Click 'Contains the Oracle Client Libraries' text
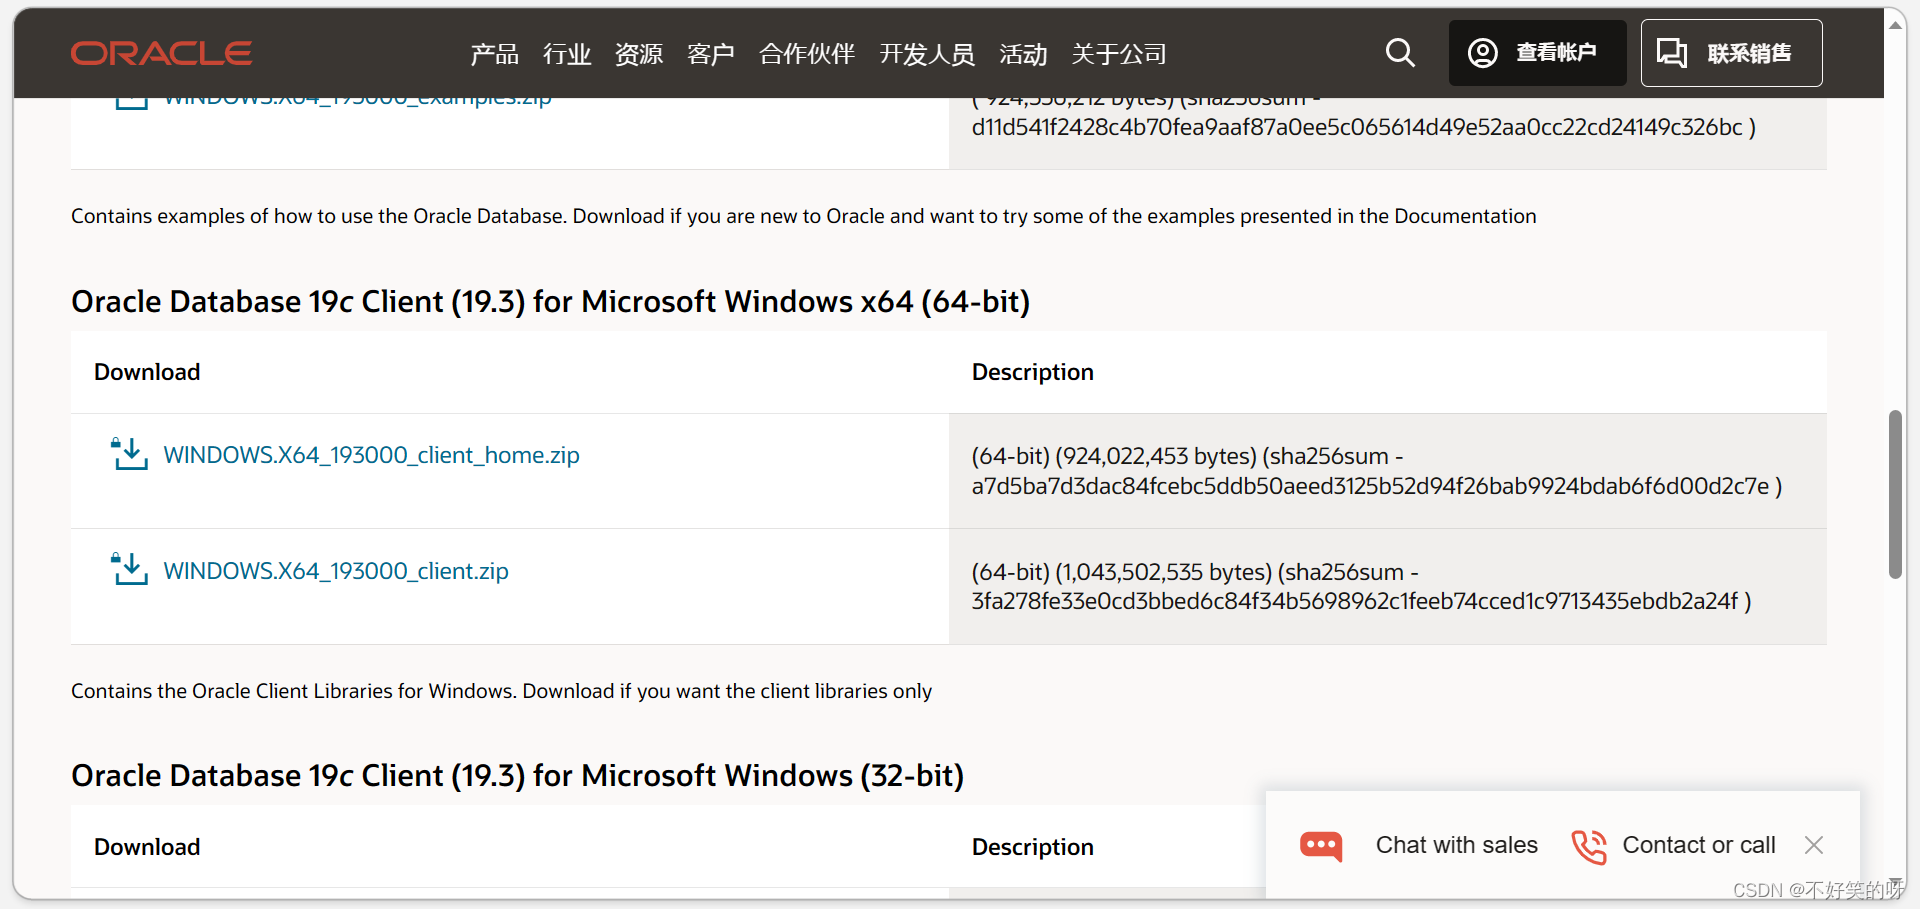 tap(501, 691)
